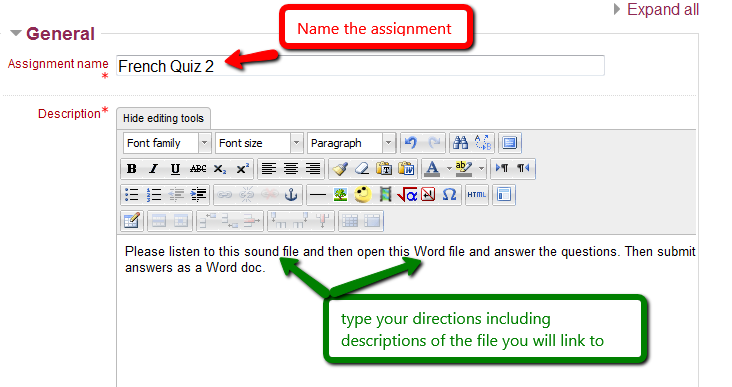Toggle subscript formatting

point(219,169)
